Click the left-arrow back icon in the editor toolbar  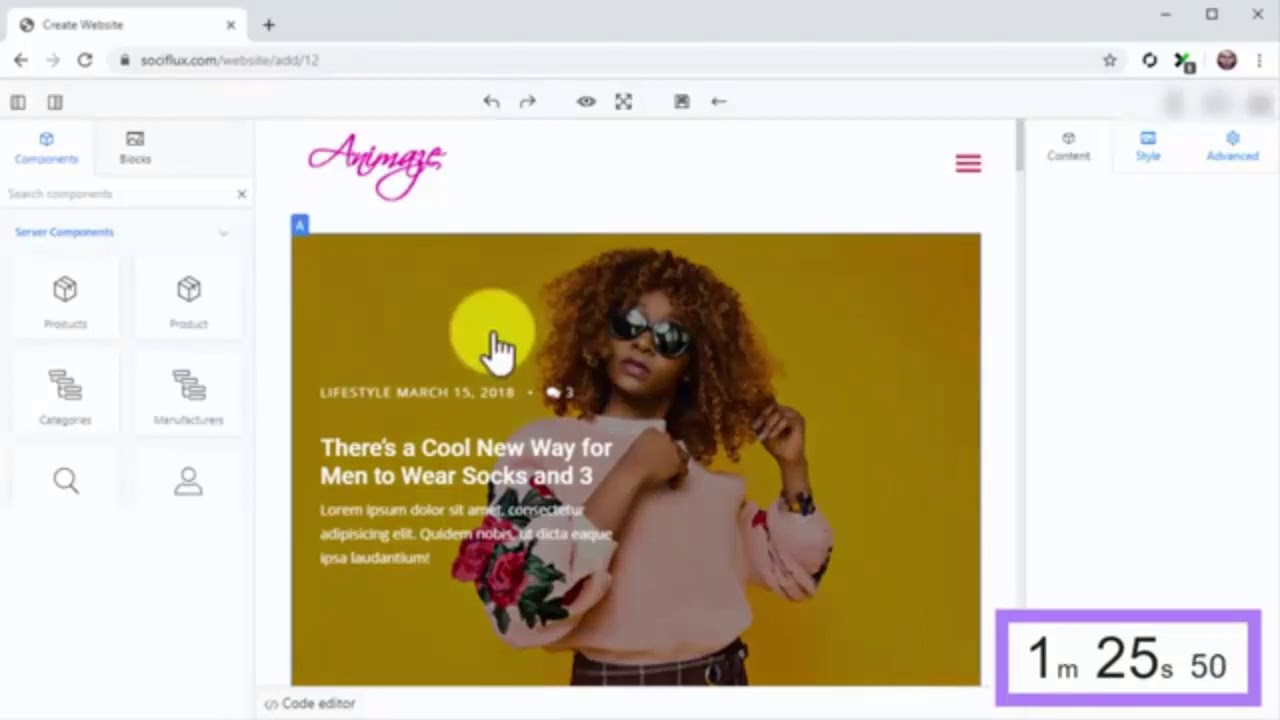(718, 101)
